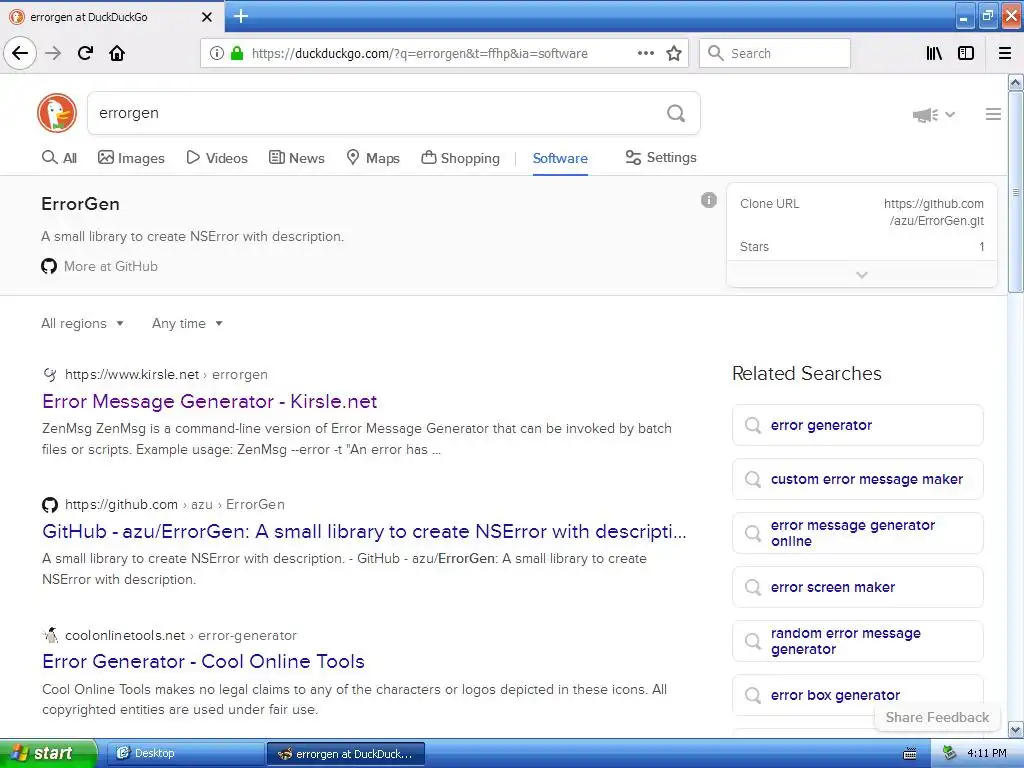The image size is (1024, 768).
Task: Switch to the All results tab
Action: [59, 157]
